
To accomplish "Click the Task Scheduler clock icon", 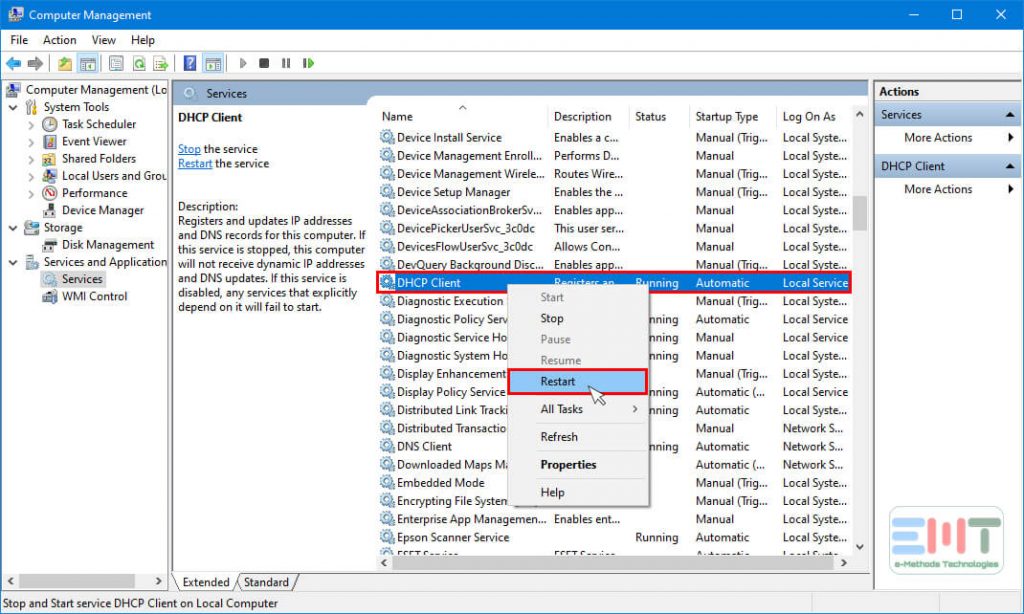I will pyautogui.click(x=50, y=124).
